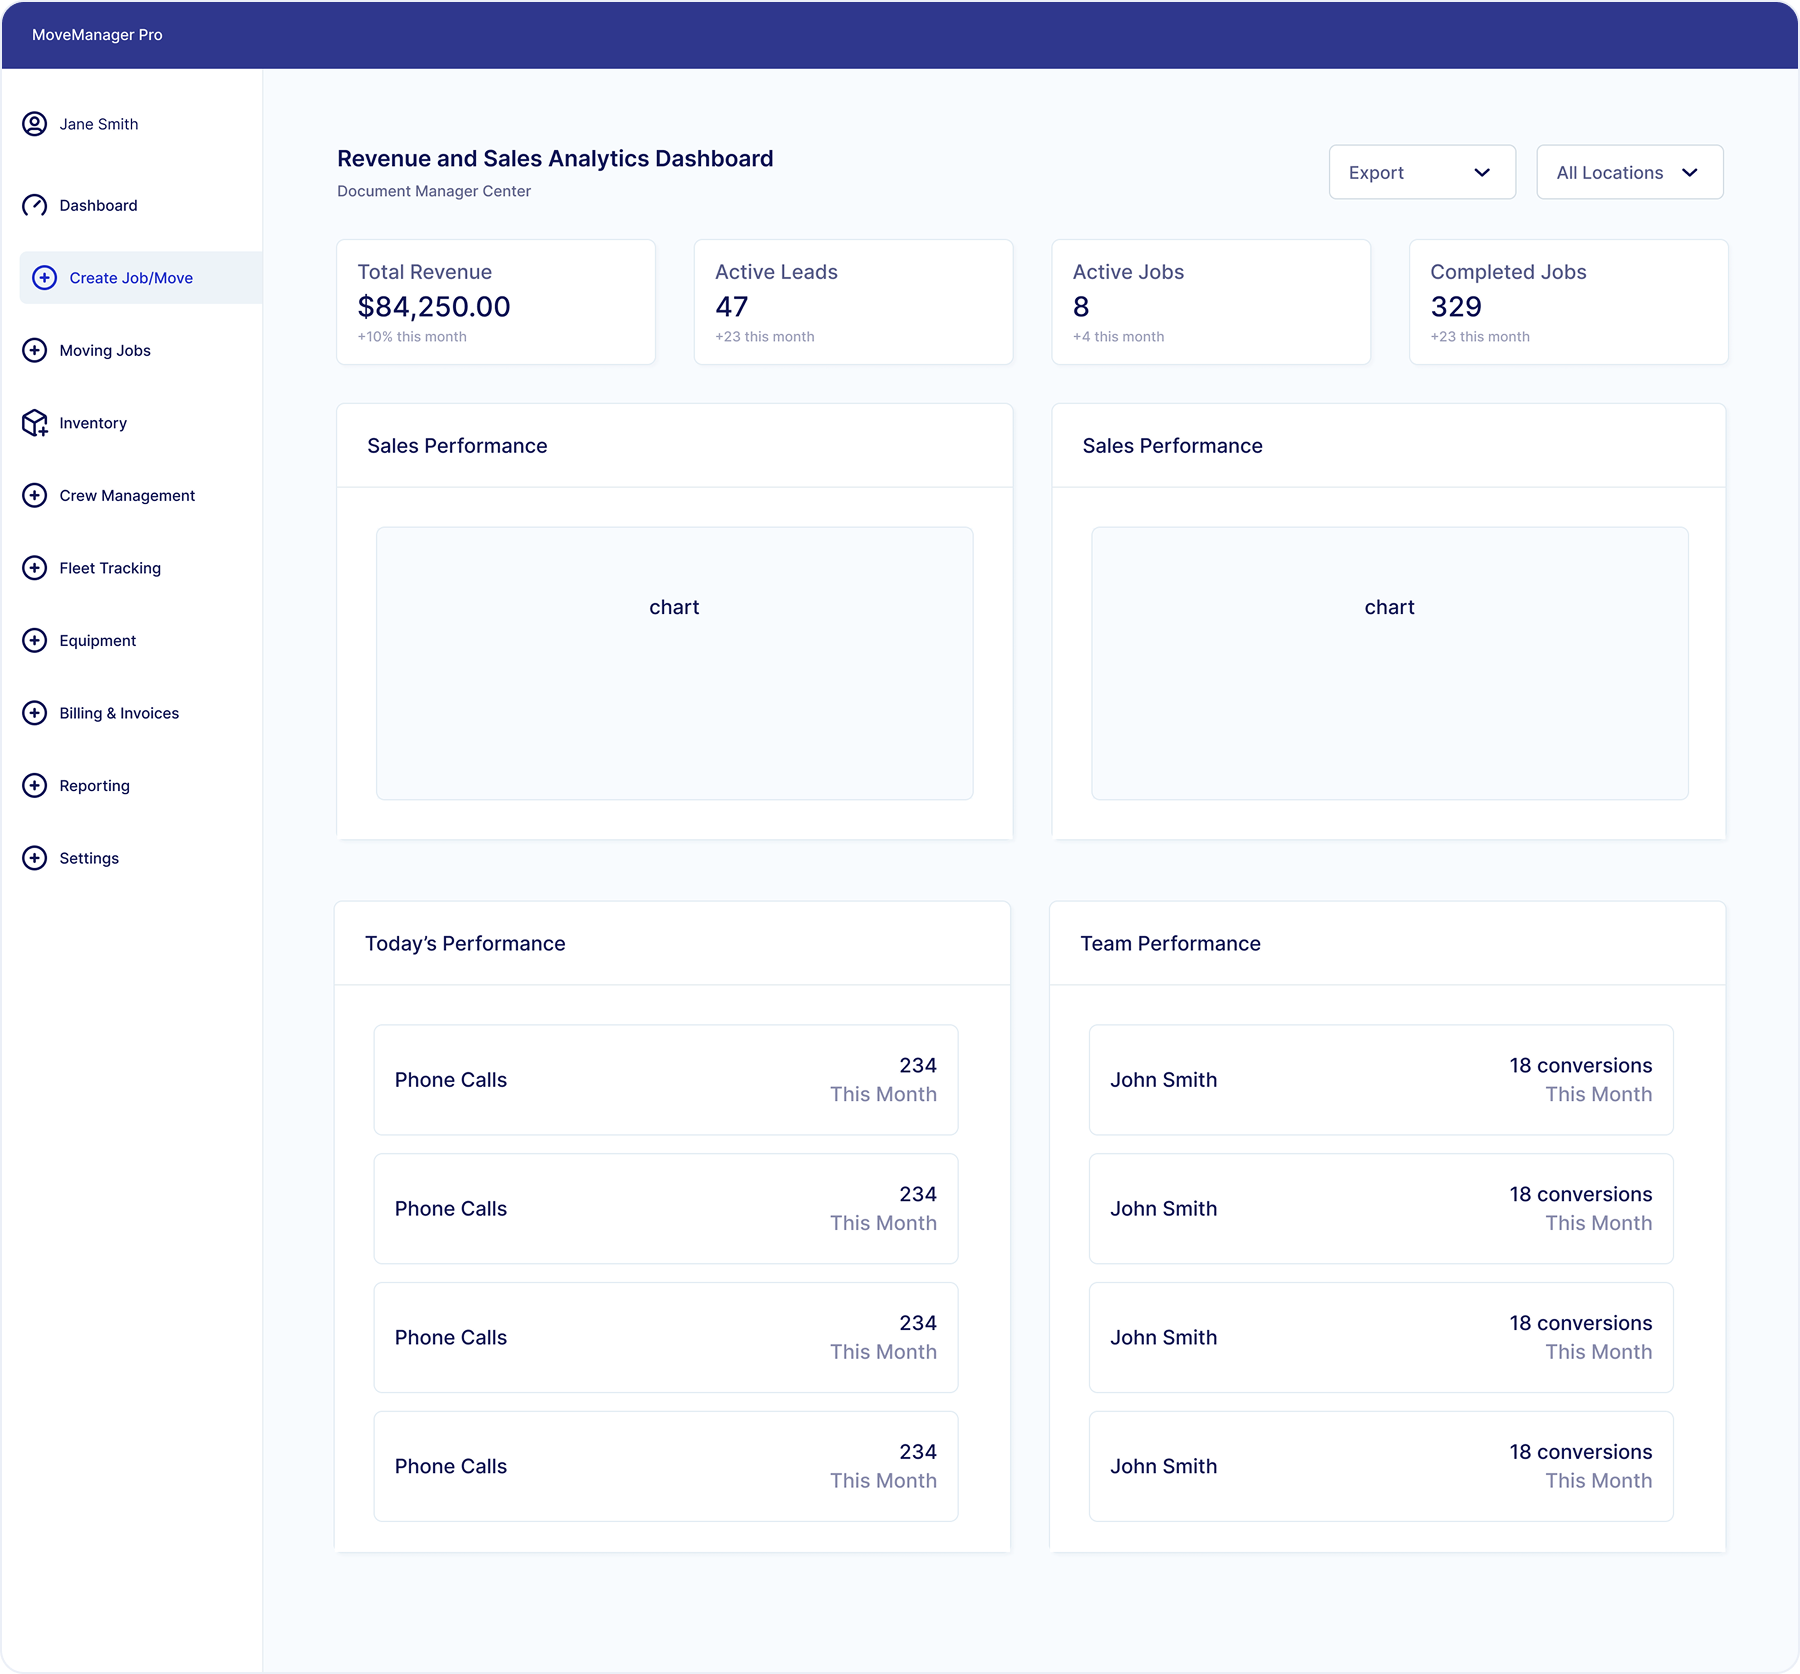Click the first Phone Calls row
Screen dimensions: 1800x1674
pos(665,1080)
